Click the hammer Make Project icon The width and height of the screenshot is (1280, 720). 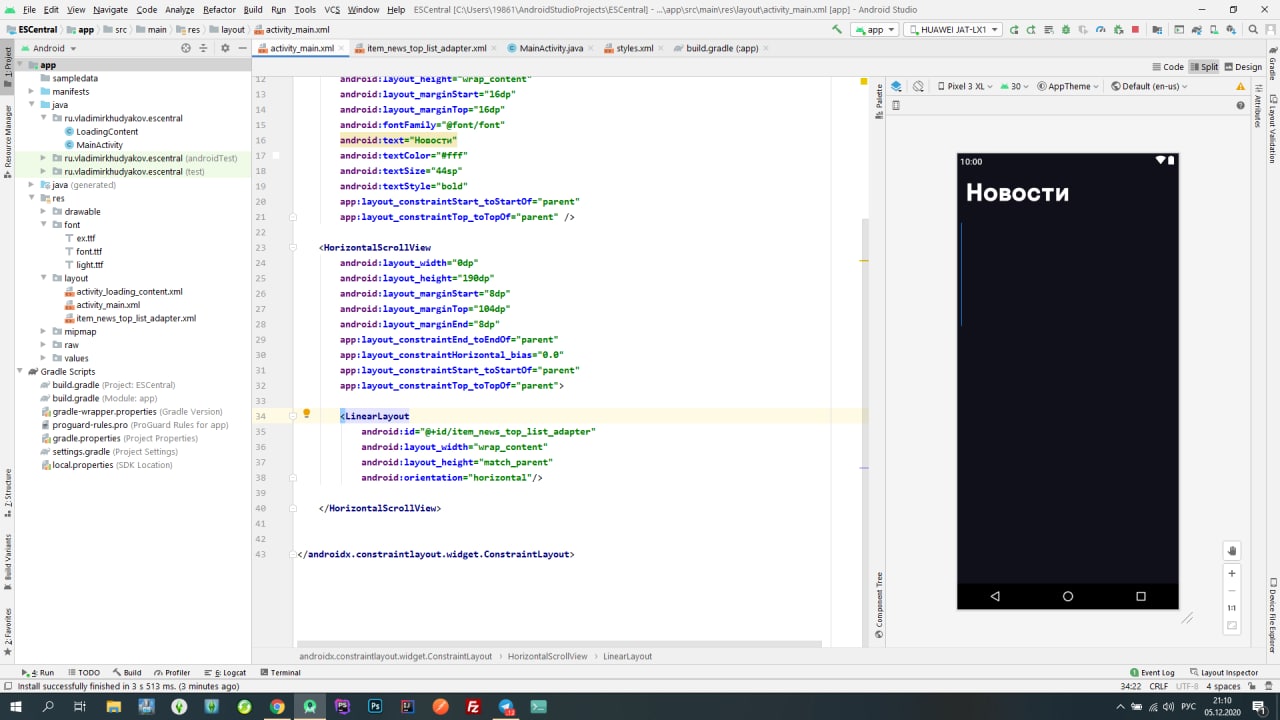[x=837, y=30]
